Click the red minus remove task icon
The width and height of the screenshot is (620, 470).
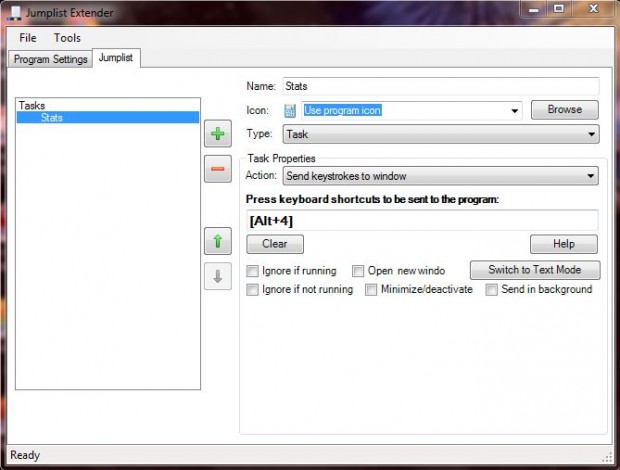217,169
